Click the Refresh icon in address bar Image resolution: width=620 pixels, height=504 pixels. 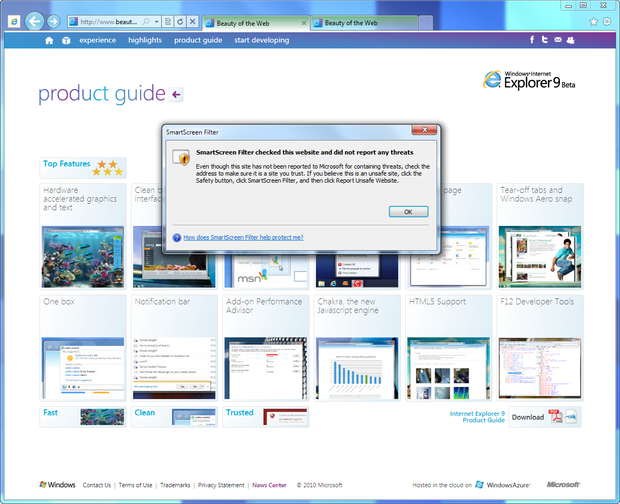click(x=180, y=21)
